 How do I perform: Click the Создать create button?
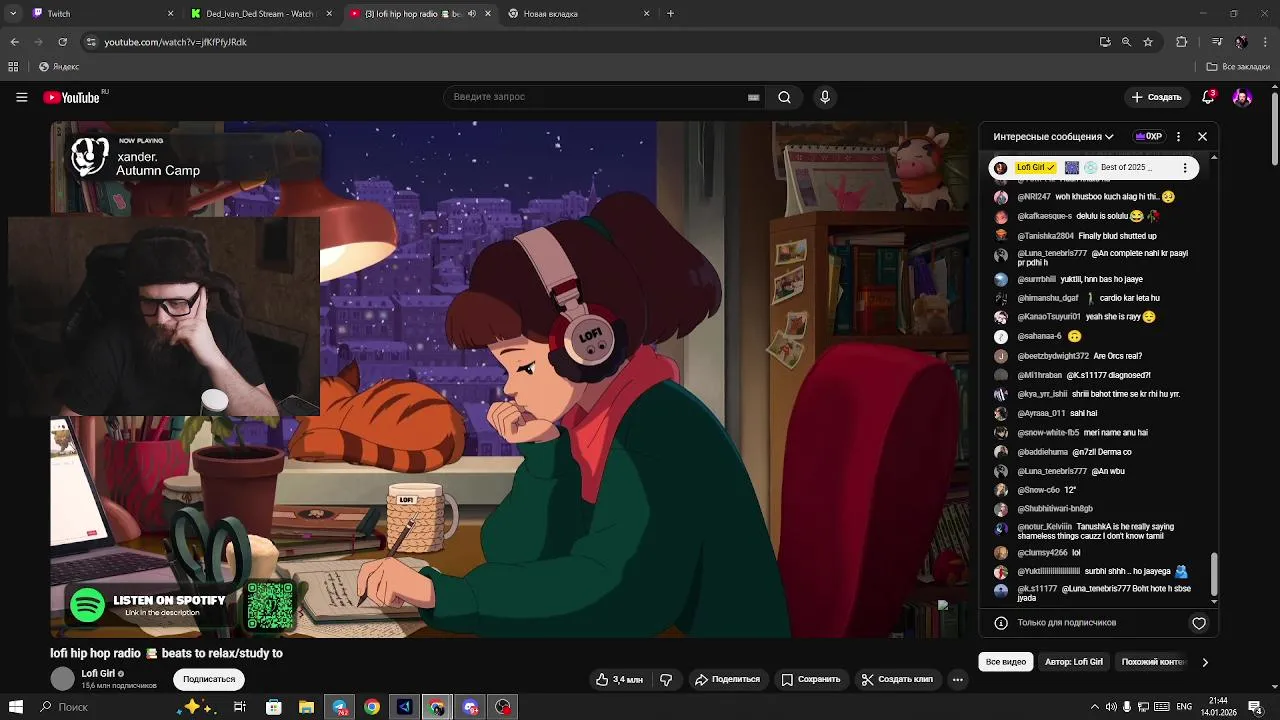click(1156, 97)
